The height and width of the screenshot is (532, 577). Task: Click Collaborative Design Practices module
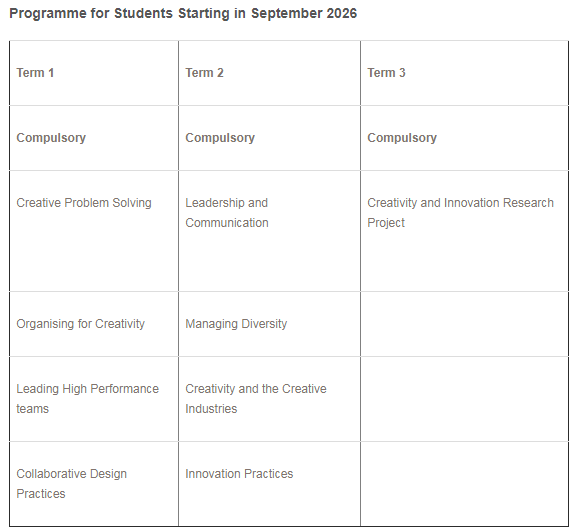(x=71, y=483)
